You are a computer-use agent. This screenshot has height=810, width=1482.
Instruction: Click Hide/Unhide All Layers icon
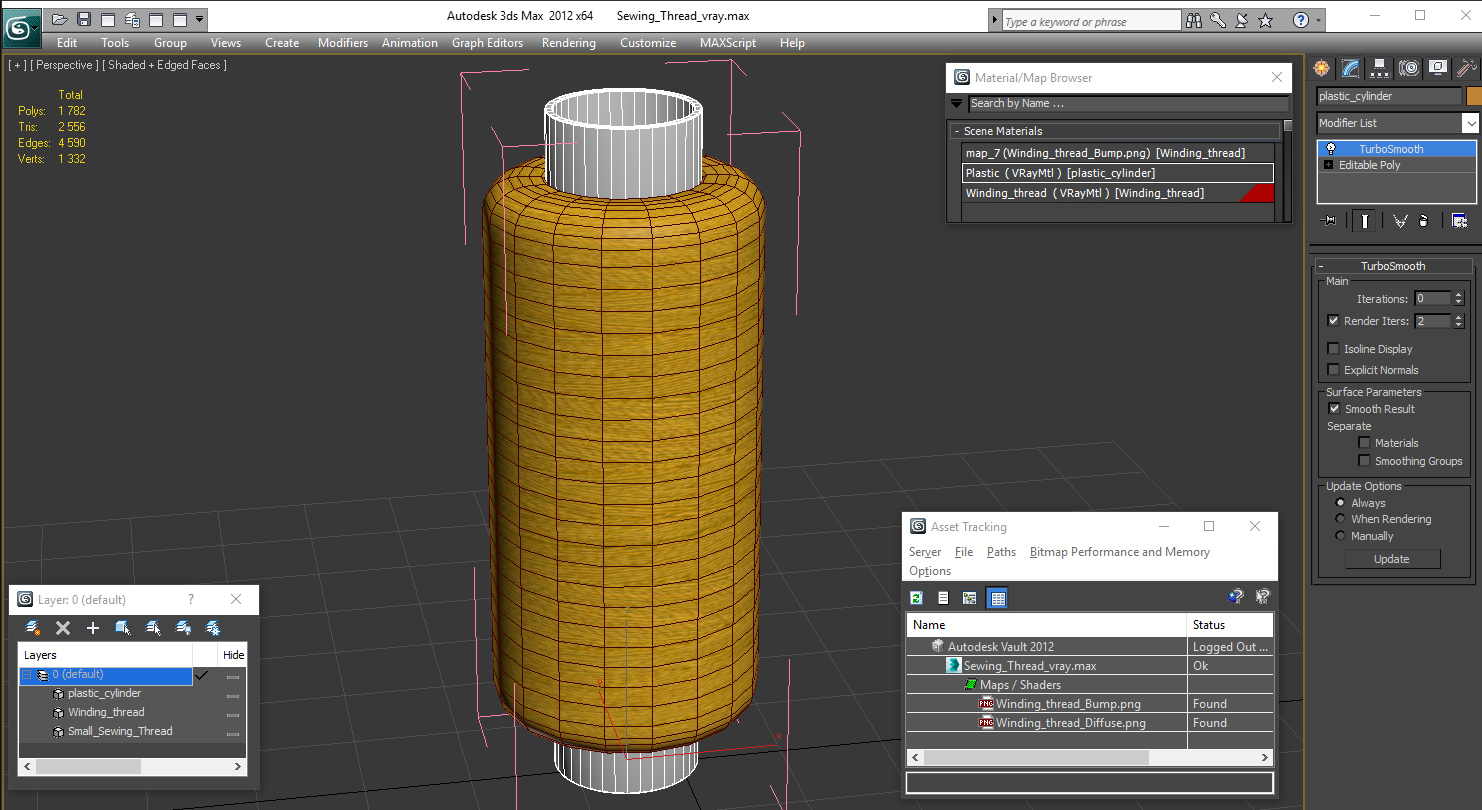tap(183, 628)
